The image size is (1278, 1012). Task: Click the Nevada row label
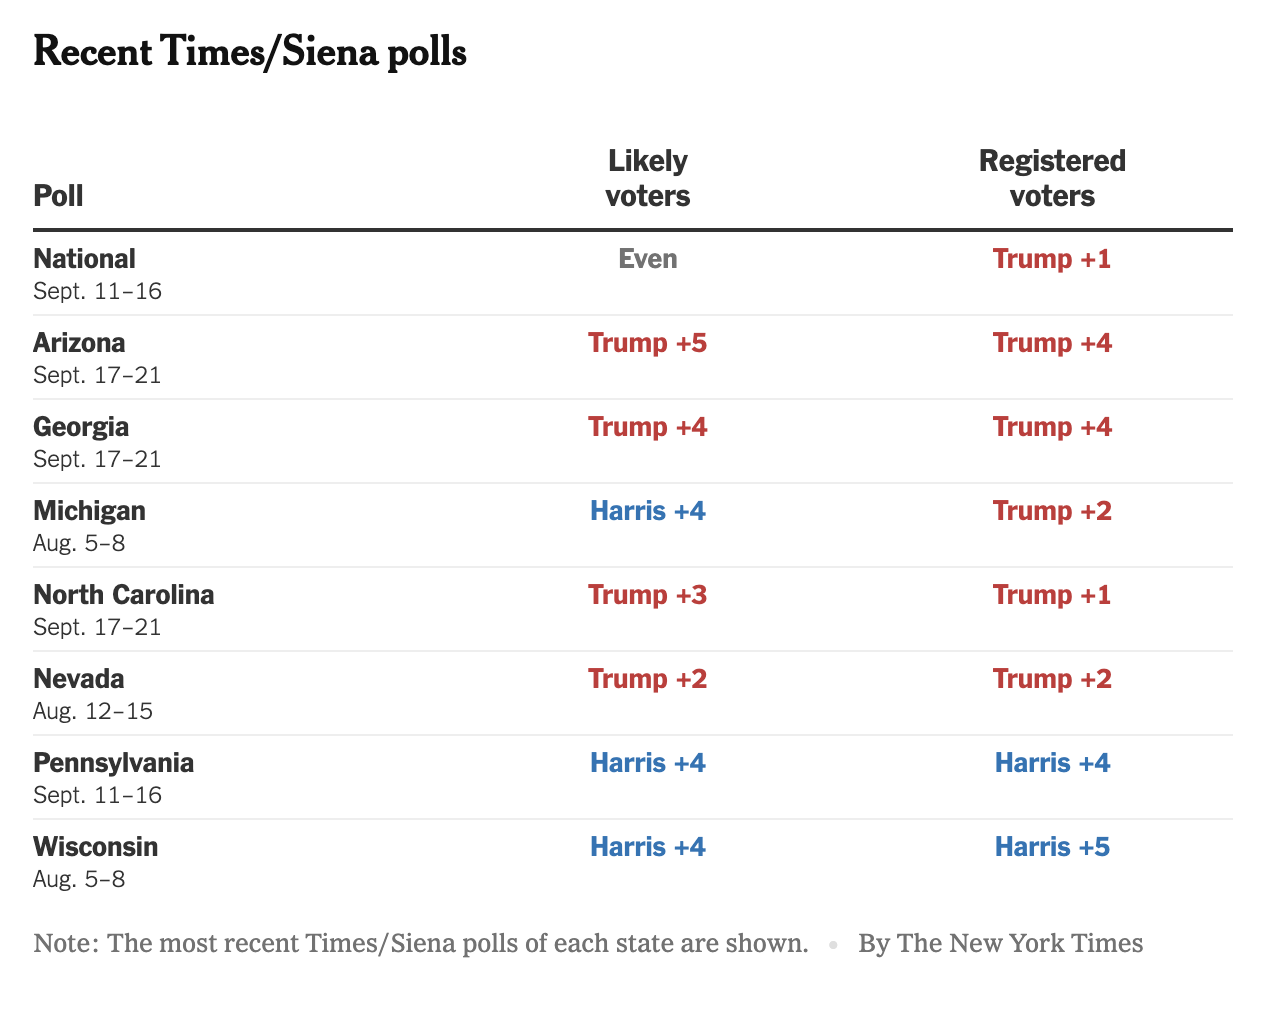click(79, 679)
